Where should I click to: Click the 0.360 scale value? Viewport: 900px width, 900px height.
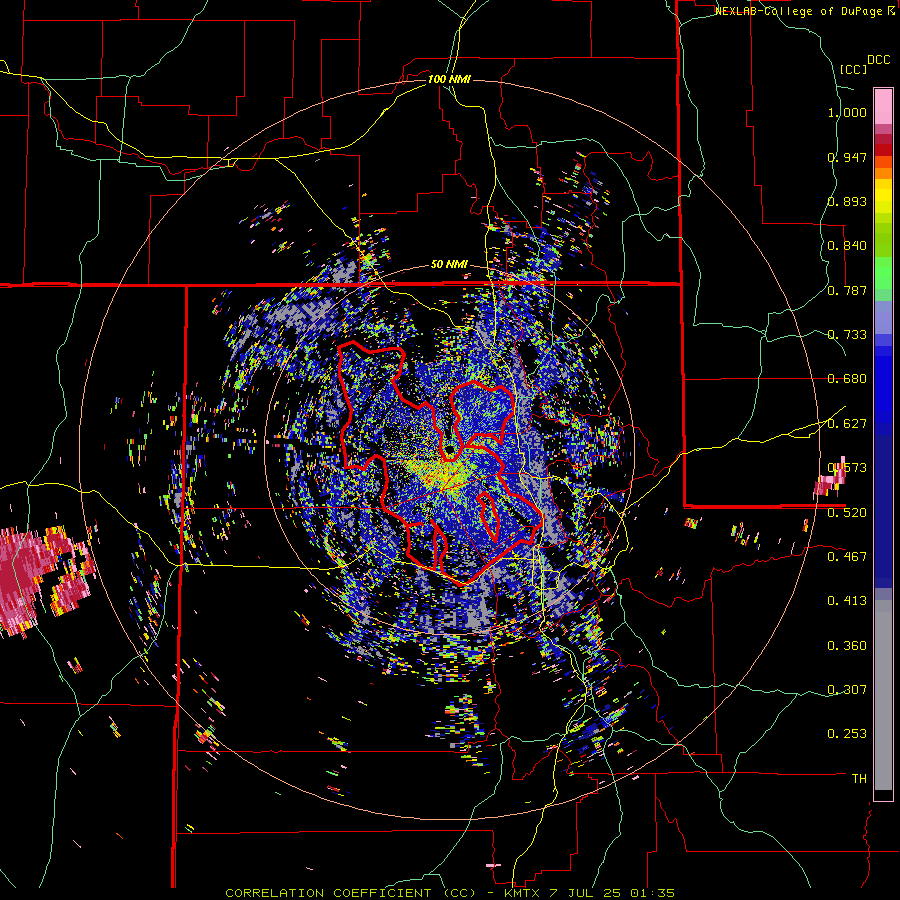click(x=847, y=646)
